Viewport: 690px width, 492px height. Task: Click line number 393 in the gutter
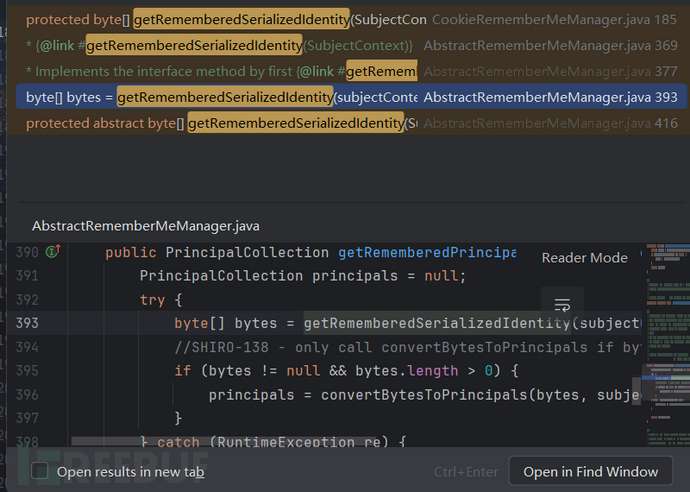(27, 323)
